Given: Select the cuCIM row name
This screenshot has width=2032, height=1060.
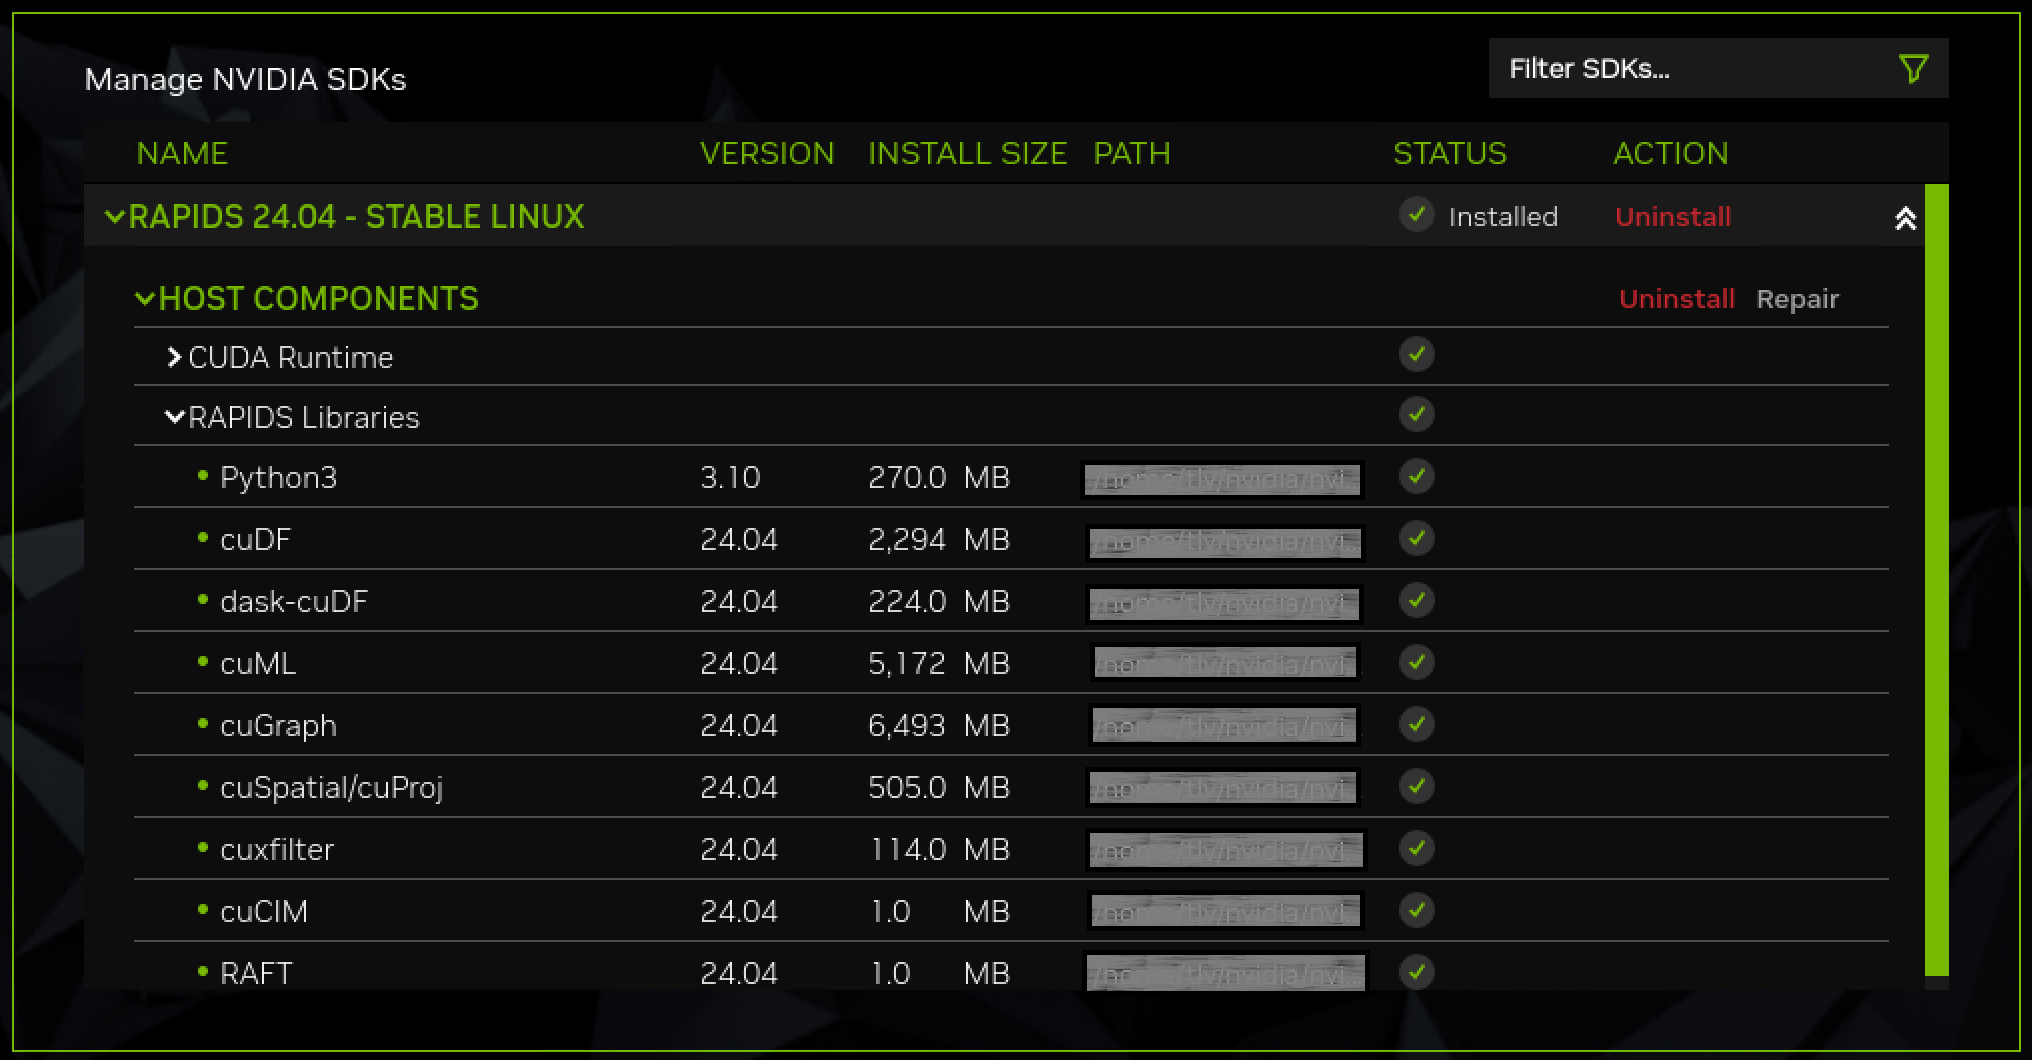Looking at the screenshot, I should pos(264,912).
